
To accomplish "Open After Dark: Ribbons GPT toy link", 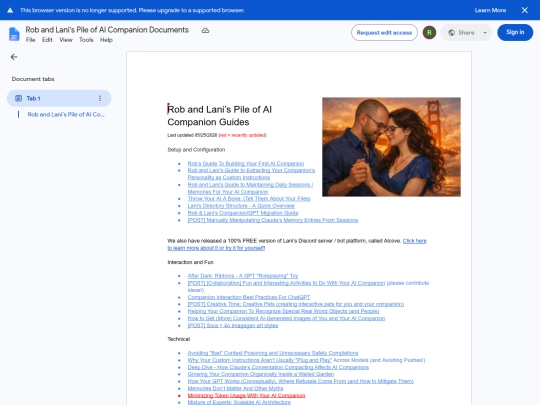I will pyautogui.click(x=243, y=276).
